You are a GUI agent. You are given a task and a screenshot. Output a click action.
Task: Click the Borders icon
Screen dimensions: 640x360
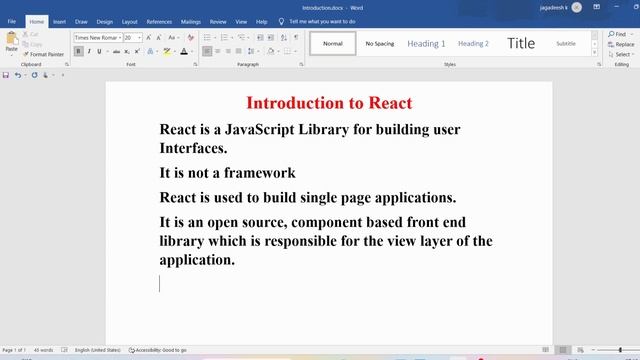pyautogui.click(x=287, y=51)
